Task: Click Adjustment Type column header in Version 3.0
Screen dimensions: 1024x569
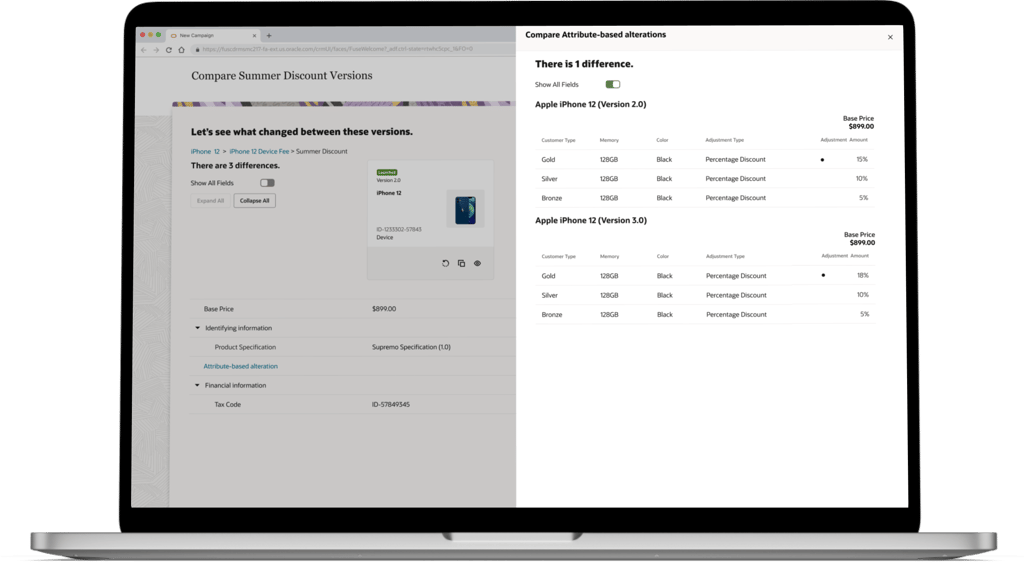Action: click(x=725, y=256)
